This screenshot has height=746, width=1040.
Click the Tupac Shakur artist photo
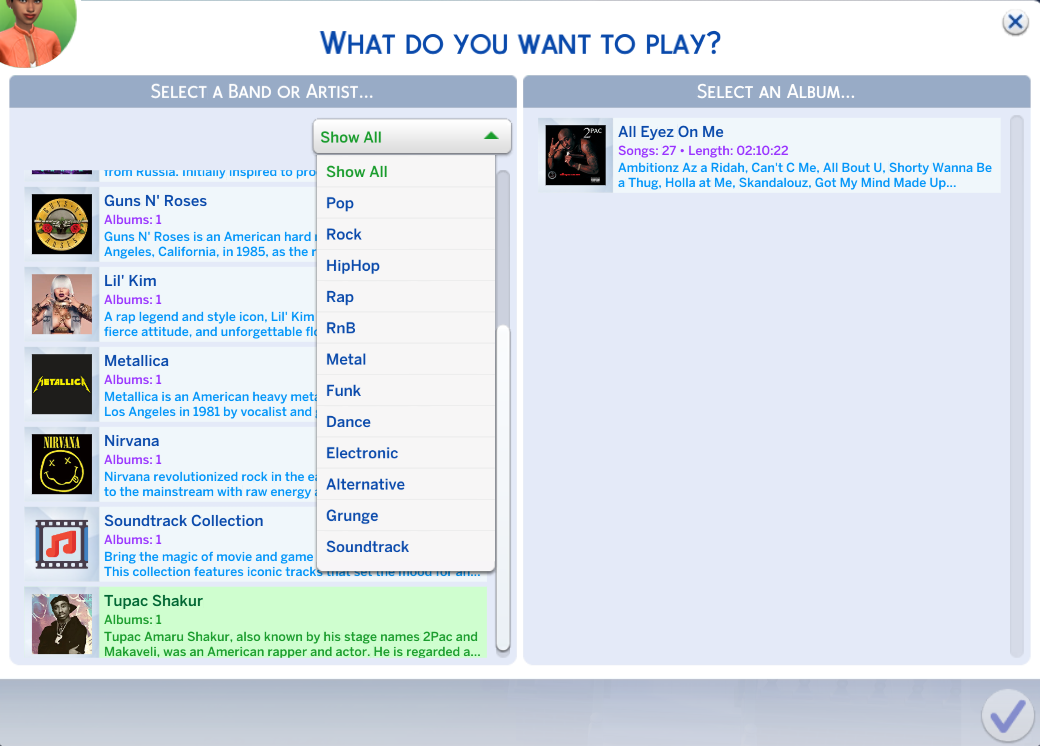62,624
